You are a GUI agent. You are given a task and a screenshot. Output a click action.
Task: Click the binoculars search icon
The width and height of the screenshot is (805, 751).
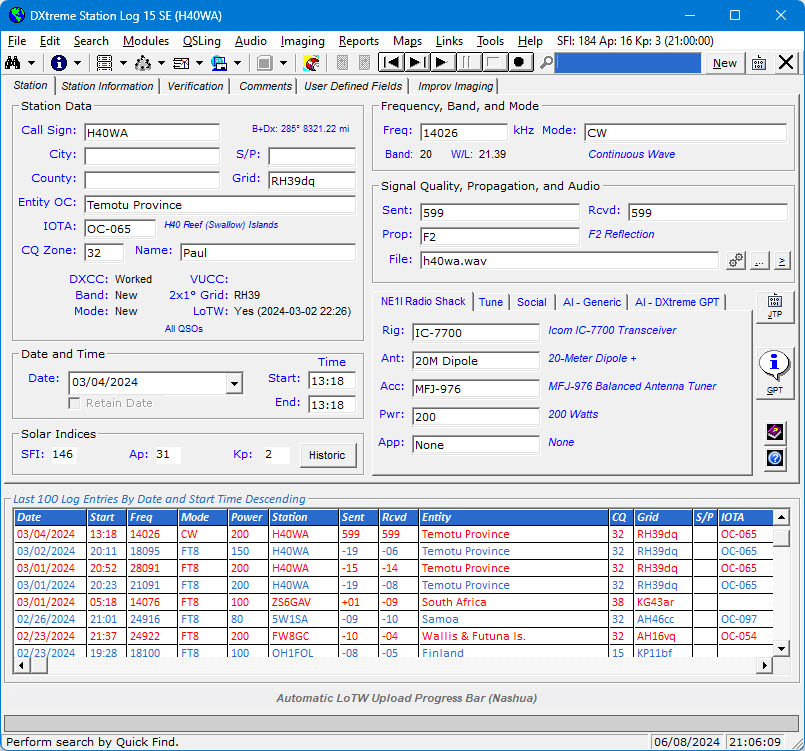(12, 63)
